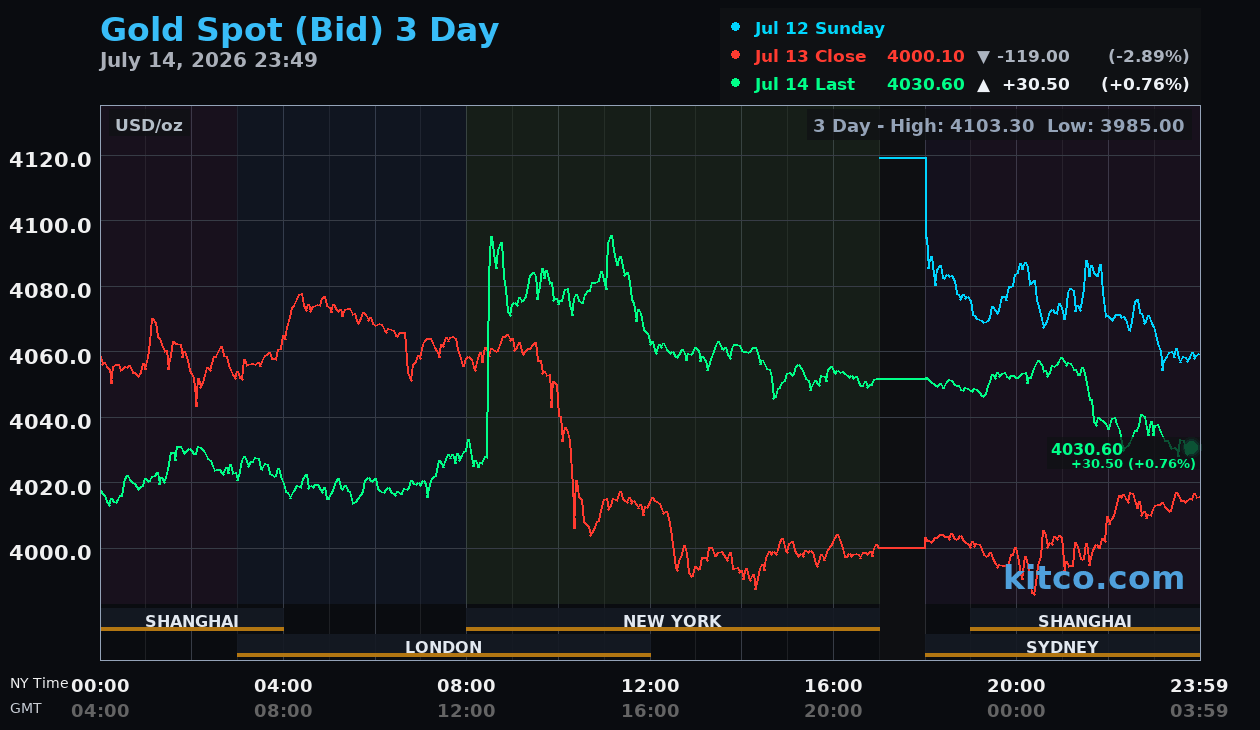Screen dimensions: 1260x730
Task: Click the green Jul 14 Last legend dot
Action: point(736,84)
